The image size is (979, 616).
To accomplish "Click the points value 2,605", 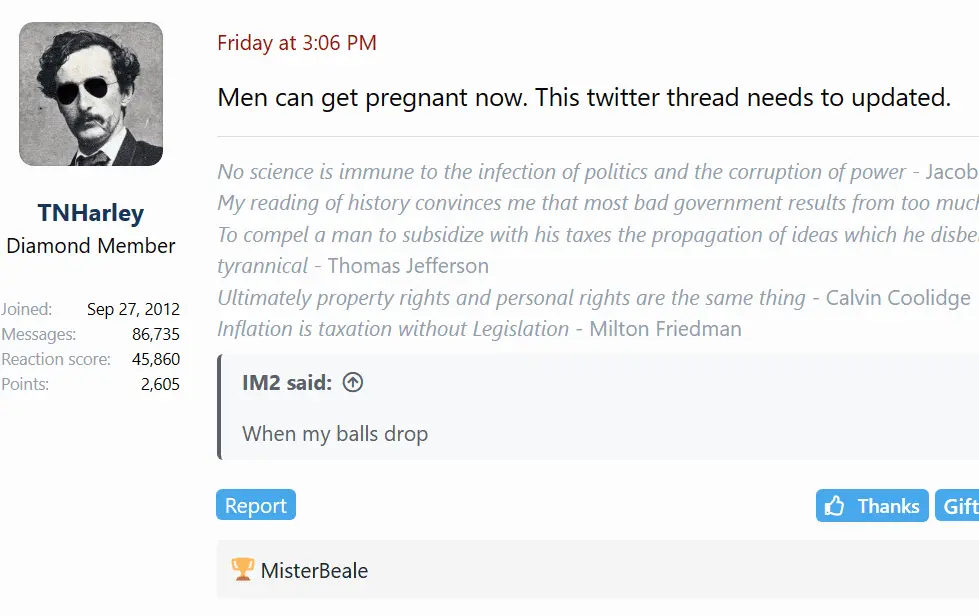I will point(160,384).
